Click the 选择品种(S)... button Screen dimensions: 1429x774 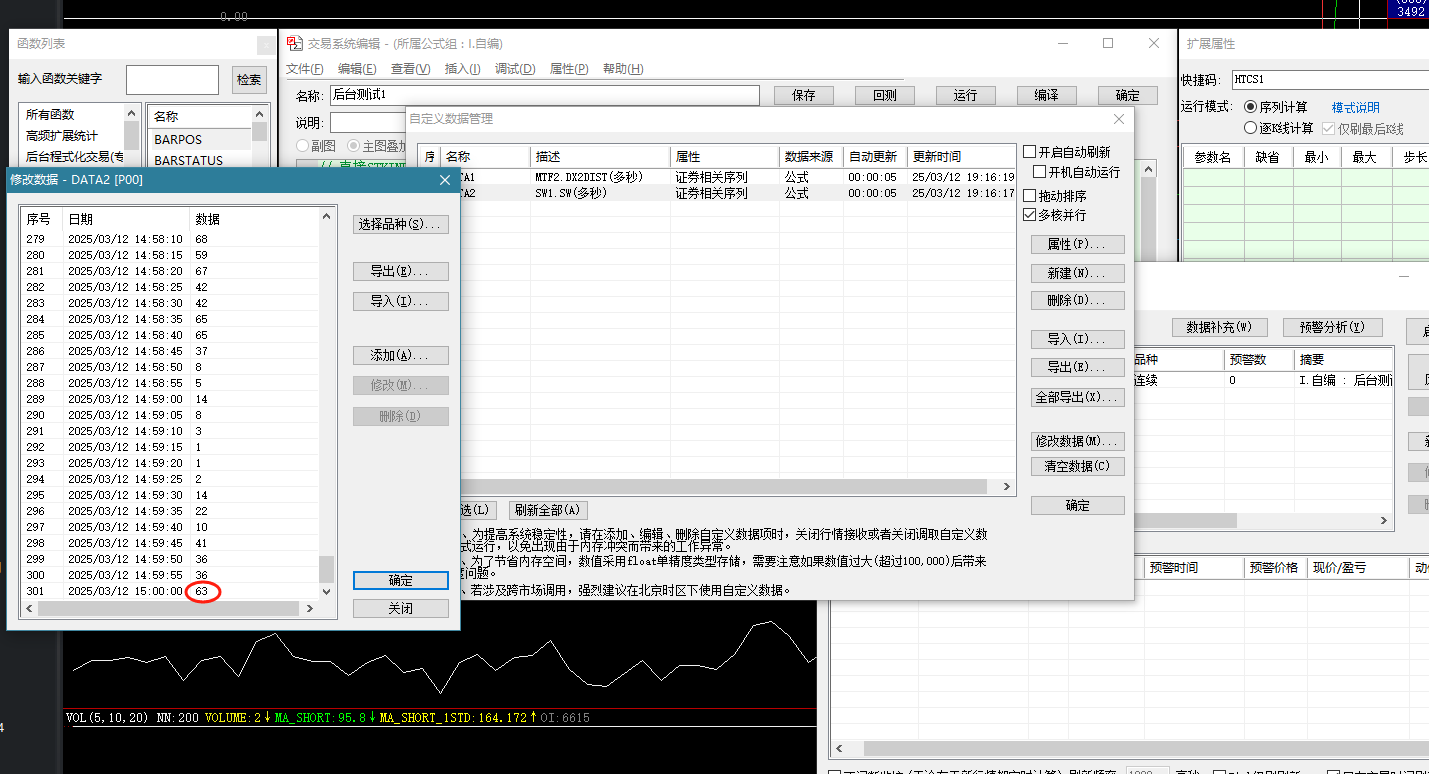[401, 224]
